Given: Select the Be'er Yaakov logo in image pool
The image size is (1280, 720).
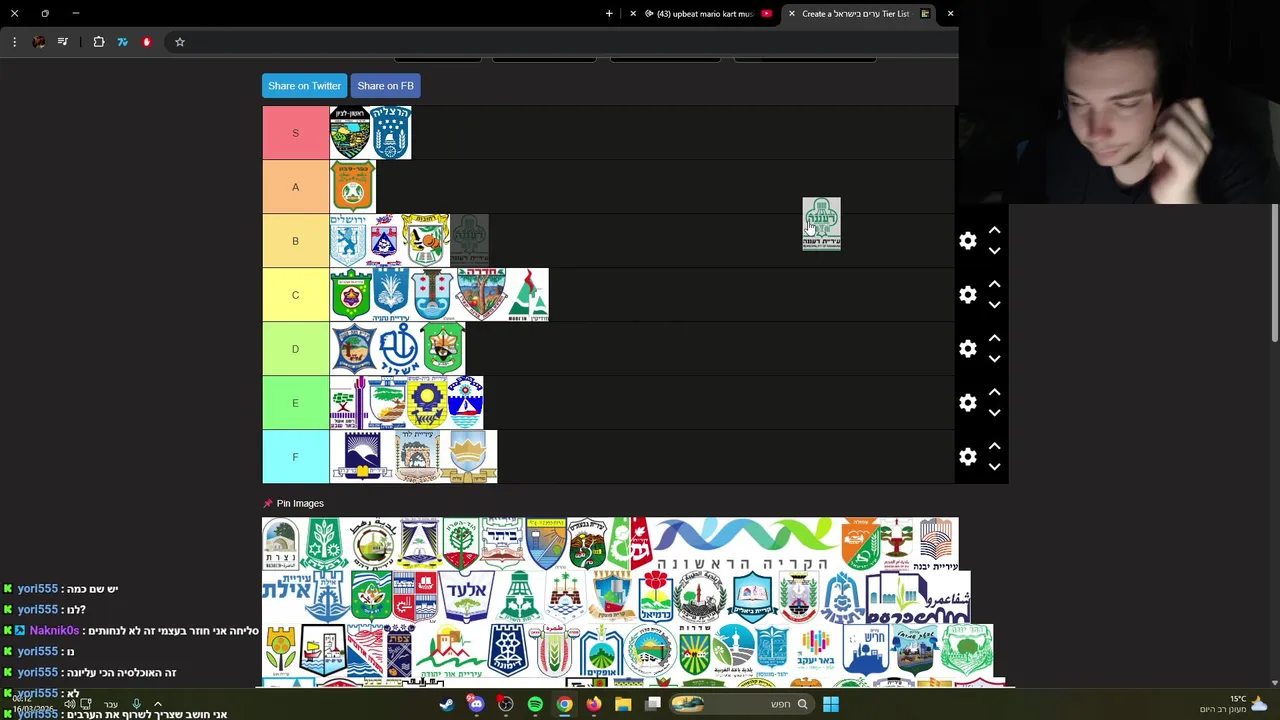Looking at the screenshot, I should 815,649.
